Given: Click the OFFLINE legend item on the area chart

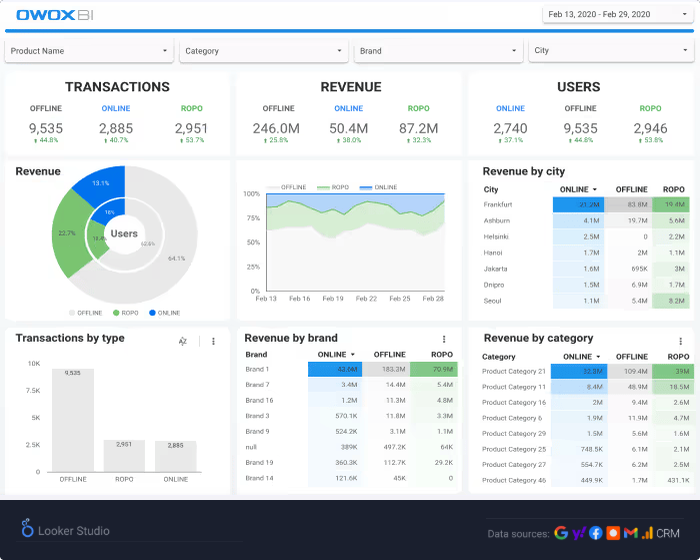Looking at the screenshot, I should [286, 187].
